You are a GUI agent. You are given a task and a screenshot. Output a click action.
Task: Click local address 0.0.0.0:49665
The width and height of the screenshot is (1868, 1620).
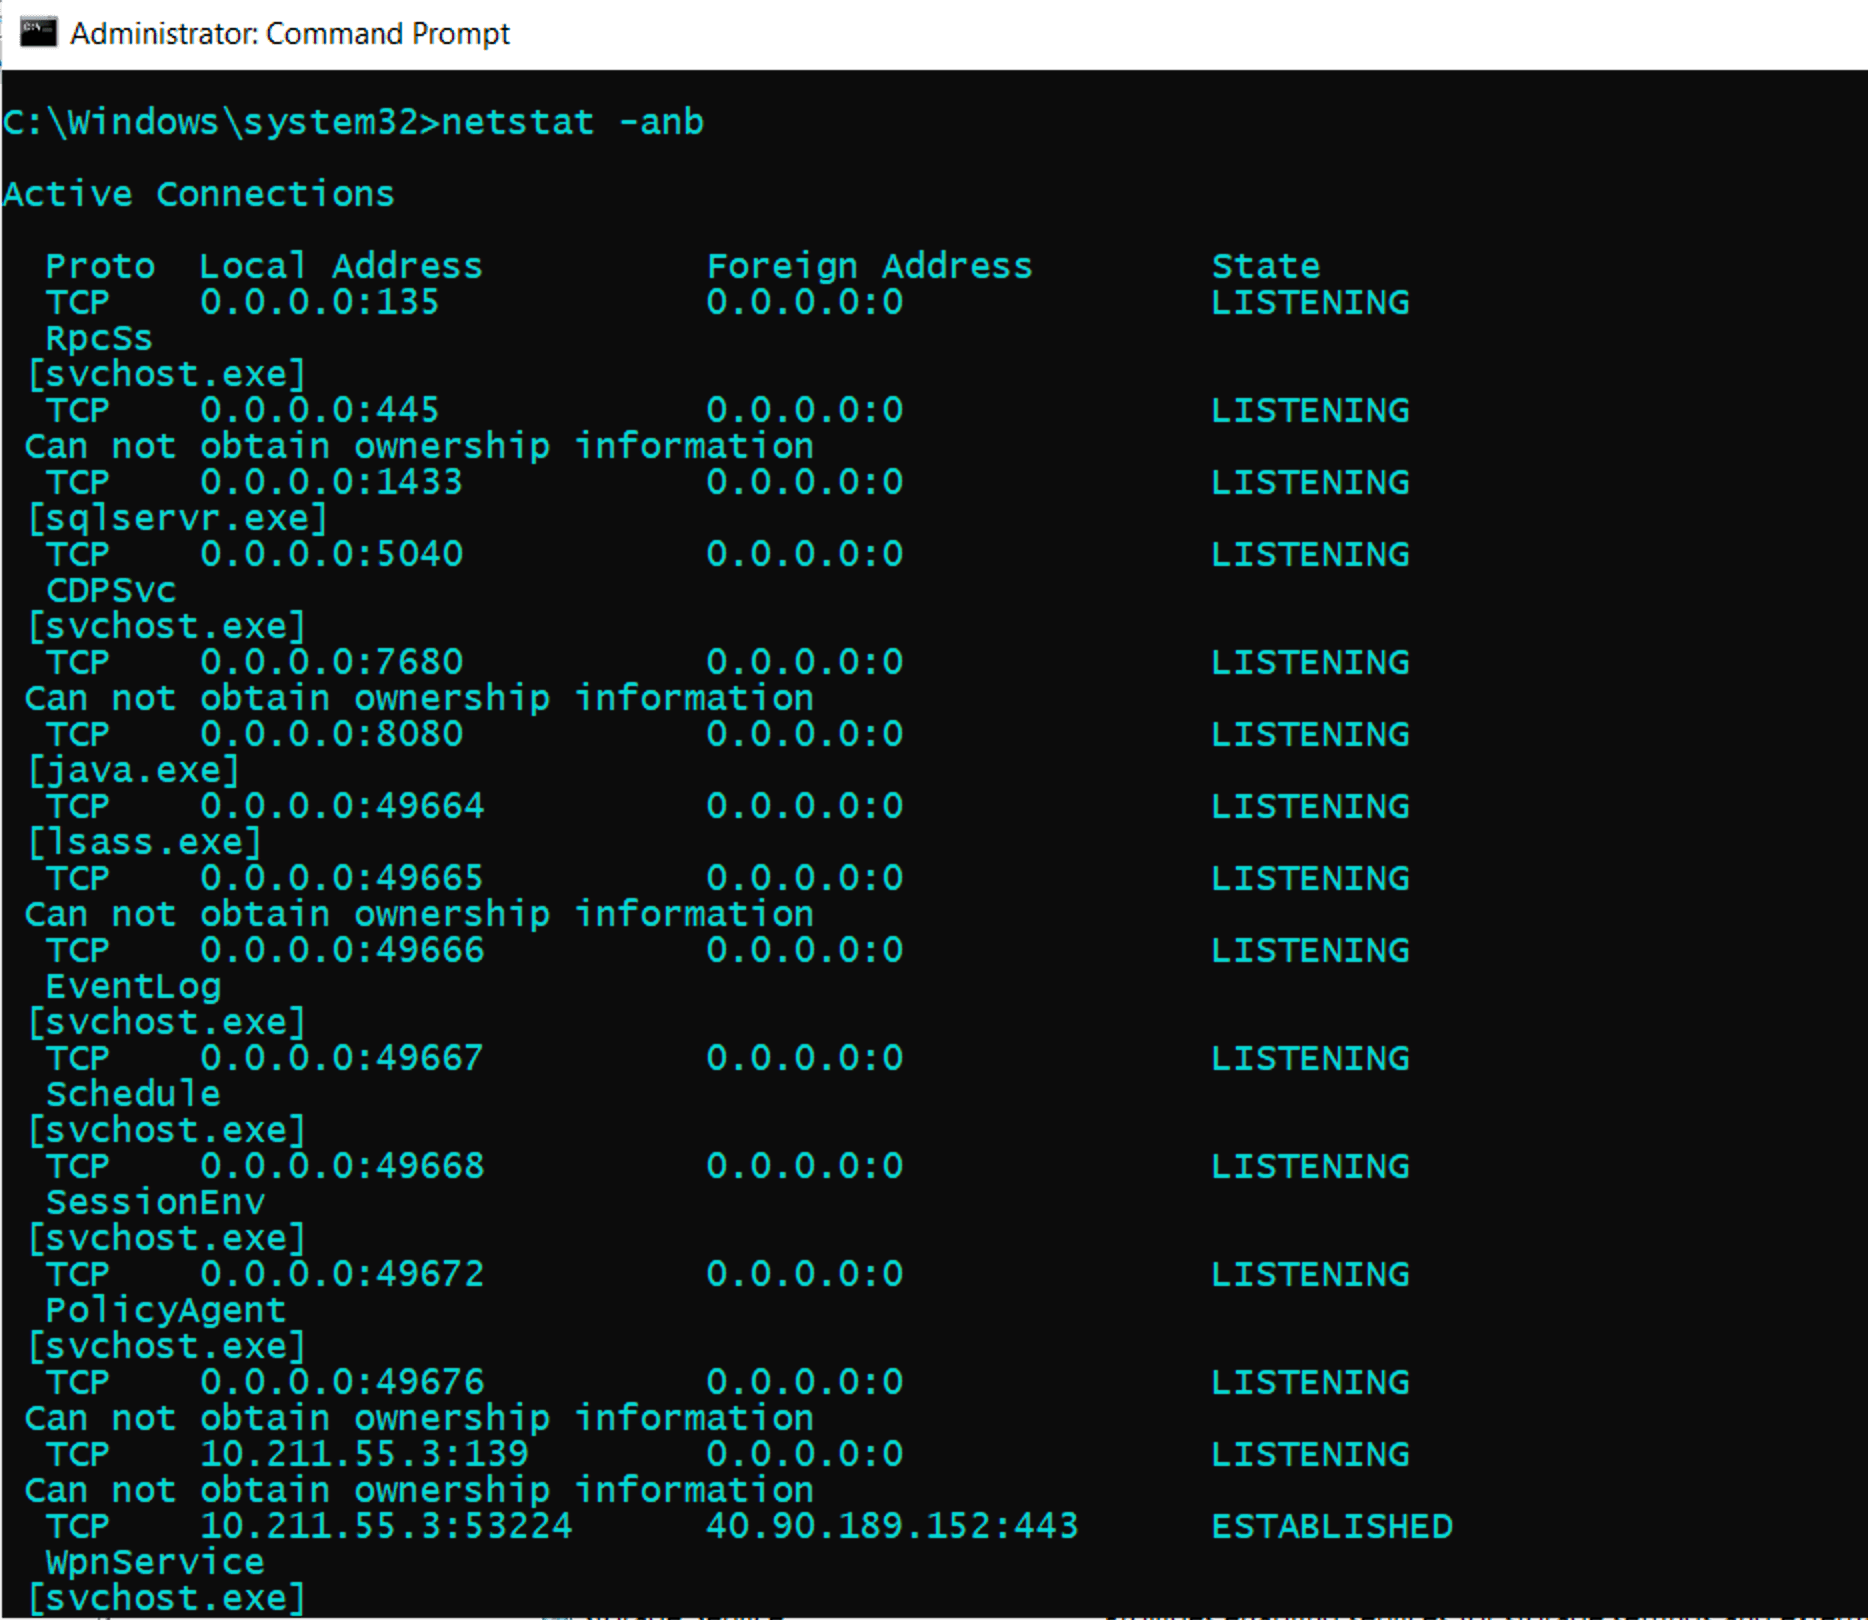click(x=342, y=878)
